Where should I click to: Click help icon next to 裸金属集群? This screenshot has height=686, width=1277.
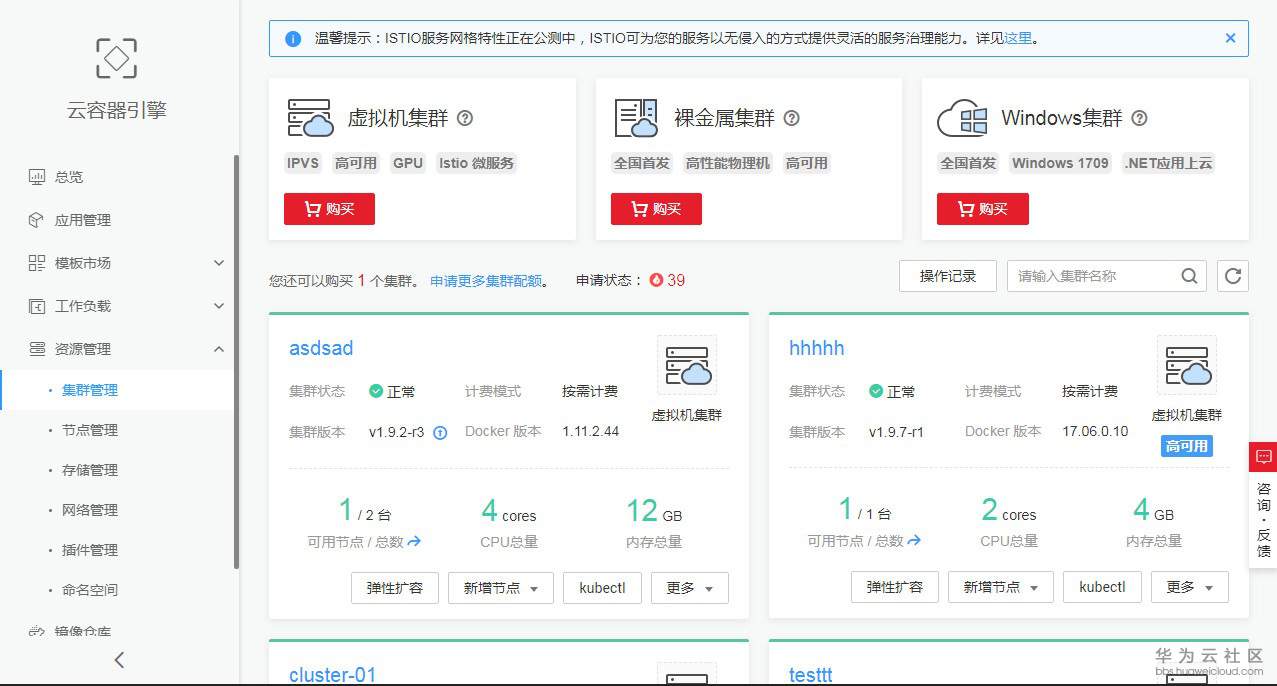792,118
